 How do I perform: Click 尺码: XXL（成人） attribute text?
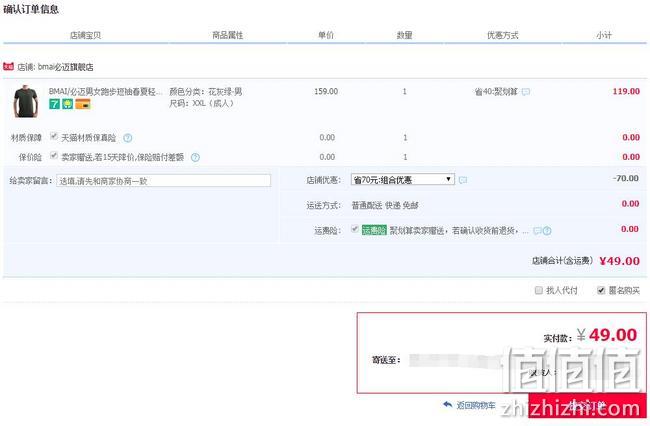coord(201,103)
